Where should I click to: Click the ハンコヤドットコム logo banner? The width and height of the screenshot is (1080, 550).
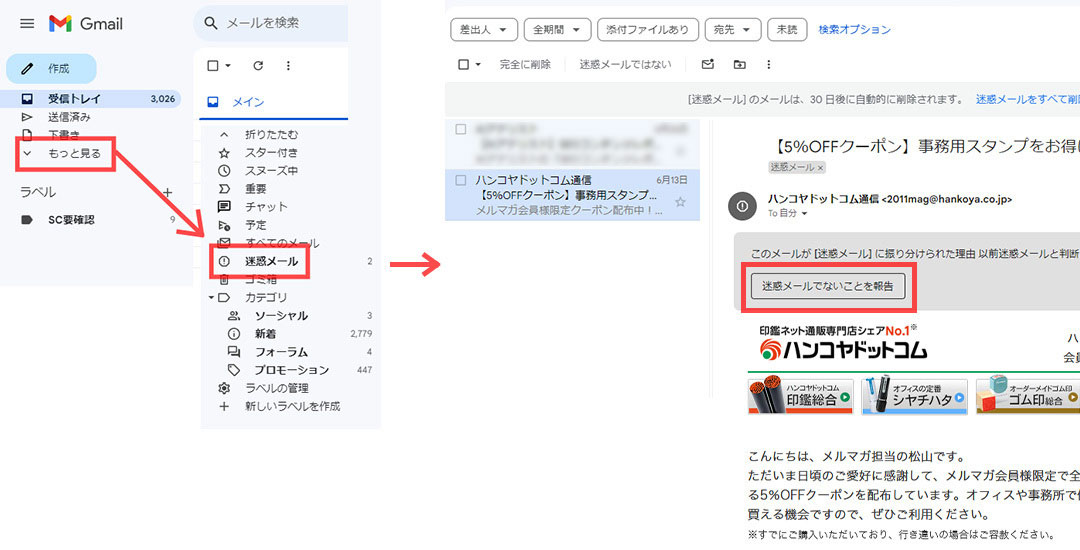(x=844, y=344)
